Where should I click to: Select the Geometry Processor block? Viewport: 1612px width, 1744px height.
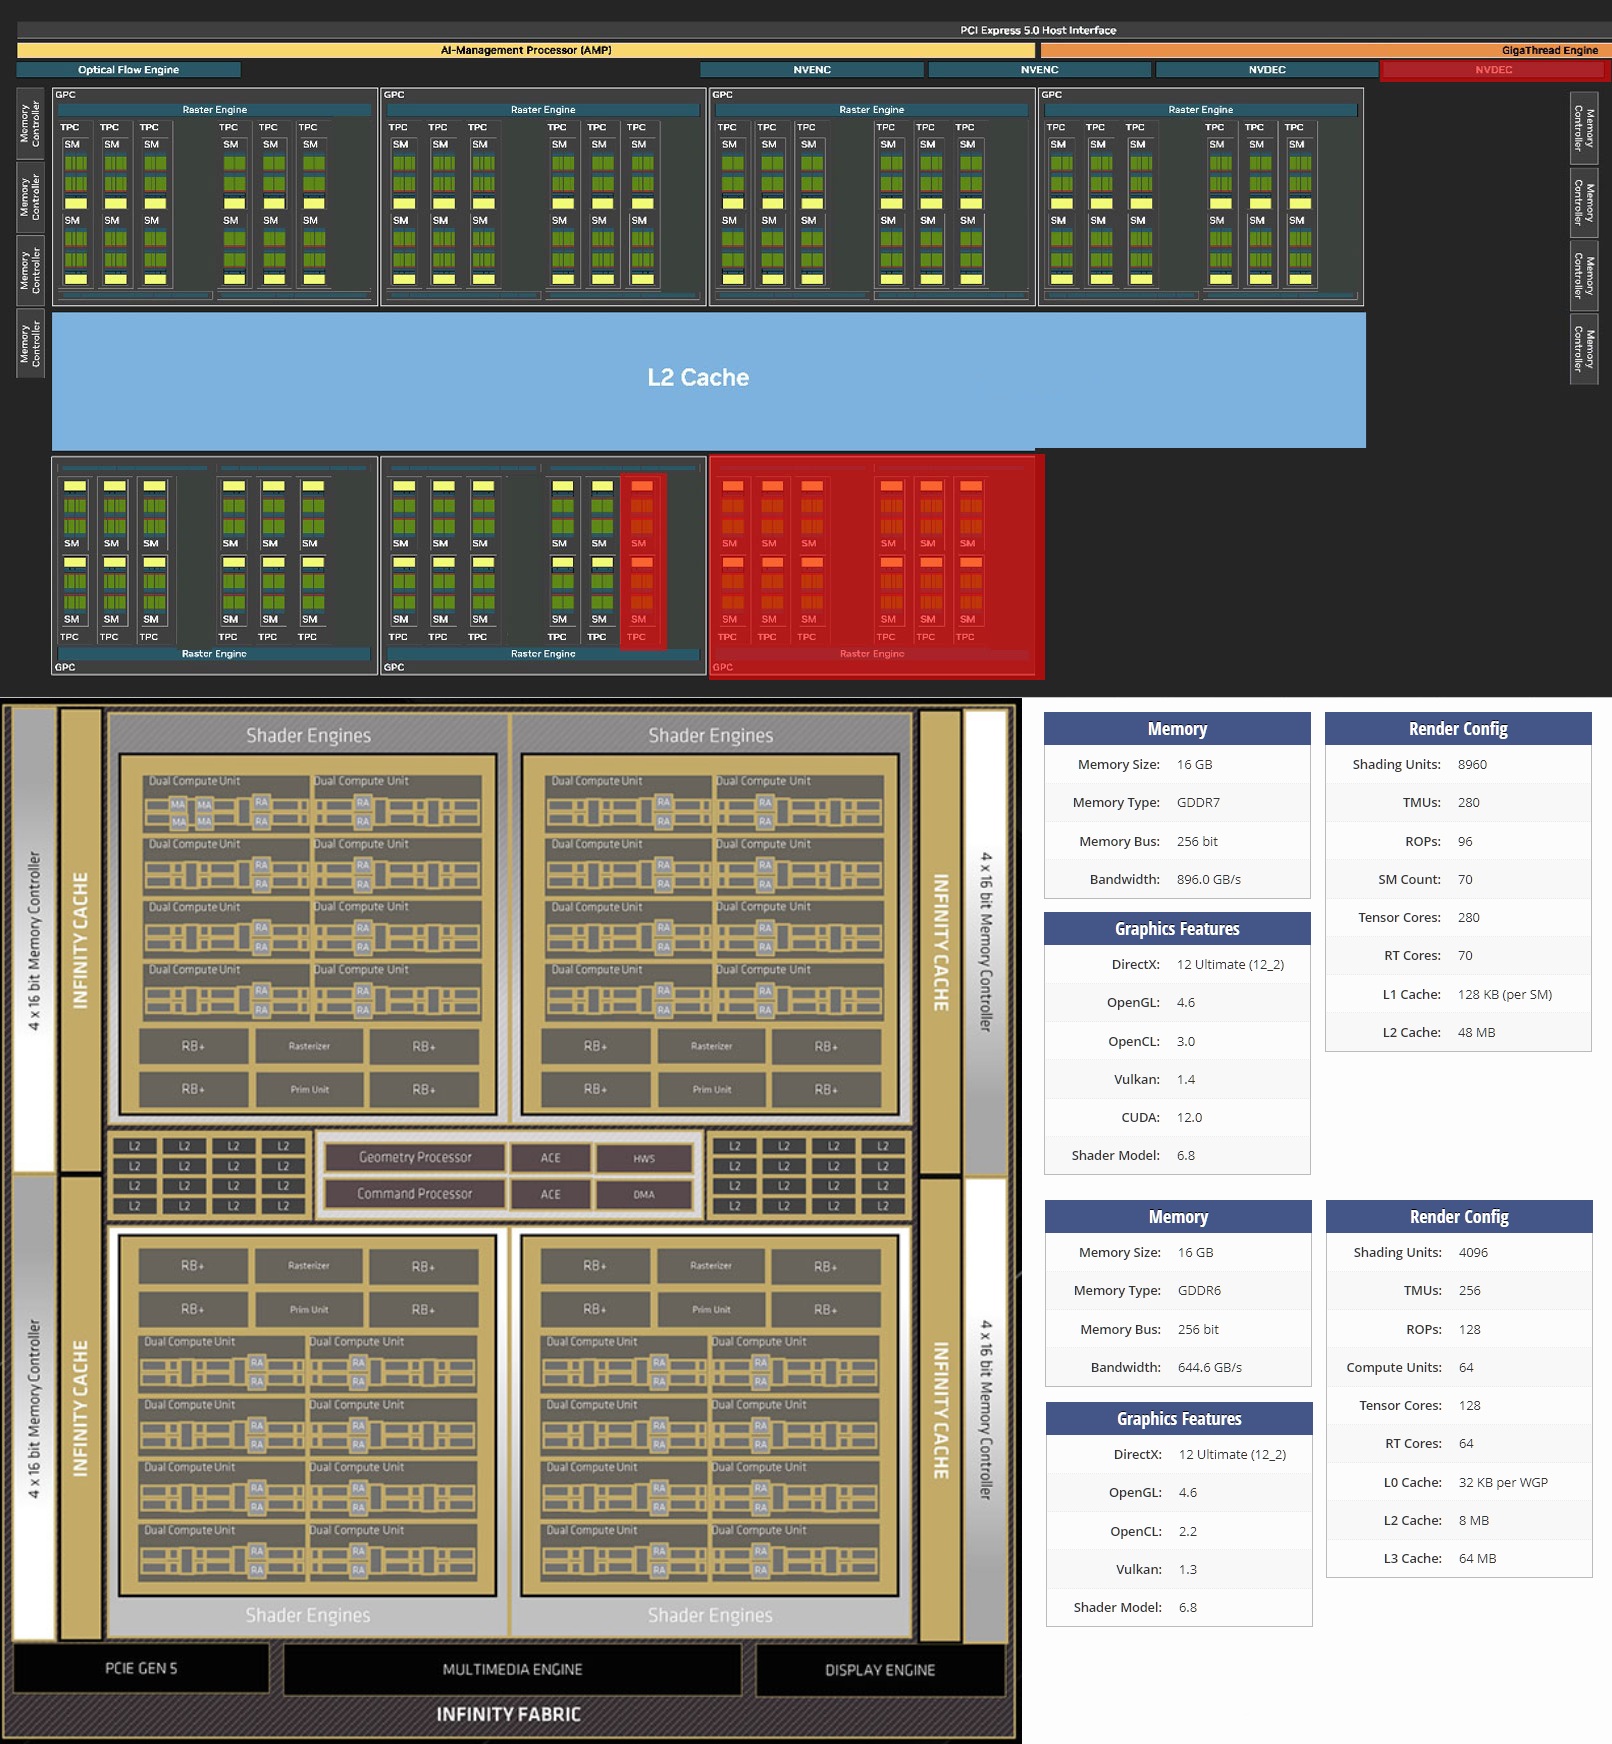pos(415,1158)
